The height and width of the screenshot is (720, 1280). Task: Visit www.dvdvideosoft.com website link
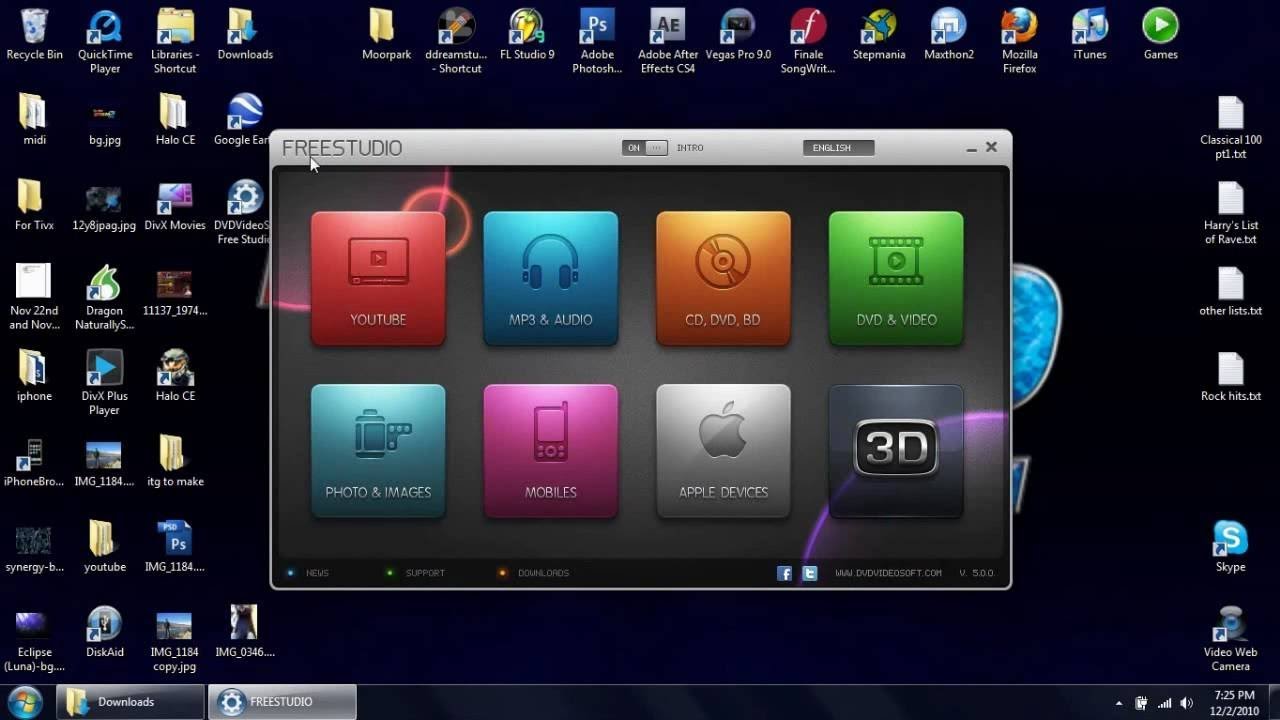click(888, 573)
